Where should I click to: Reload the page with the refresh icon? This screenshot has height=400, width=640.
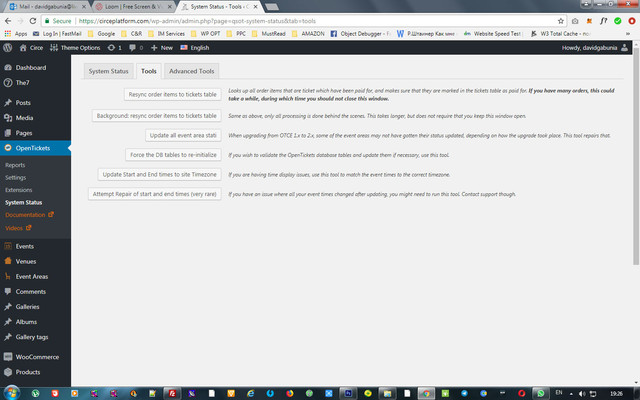[x=33, y=21]
